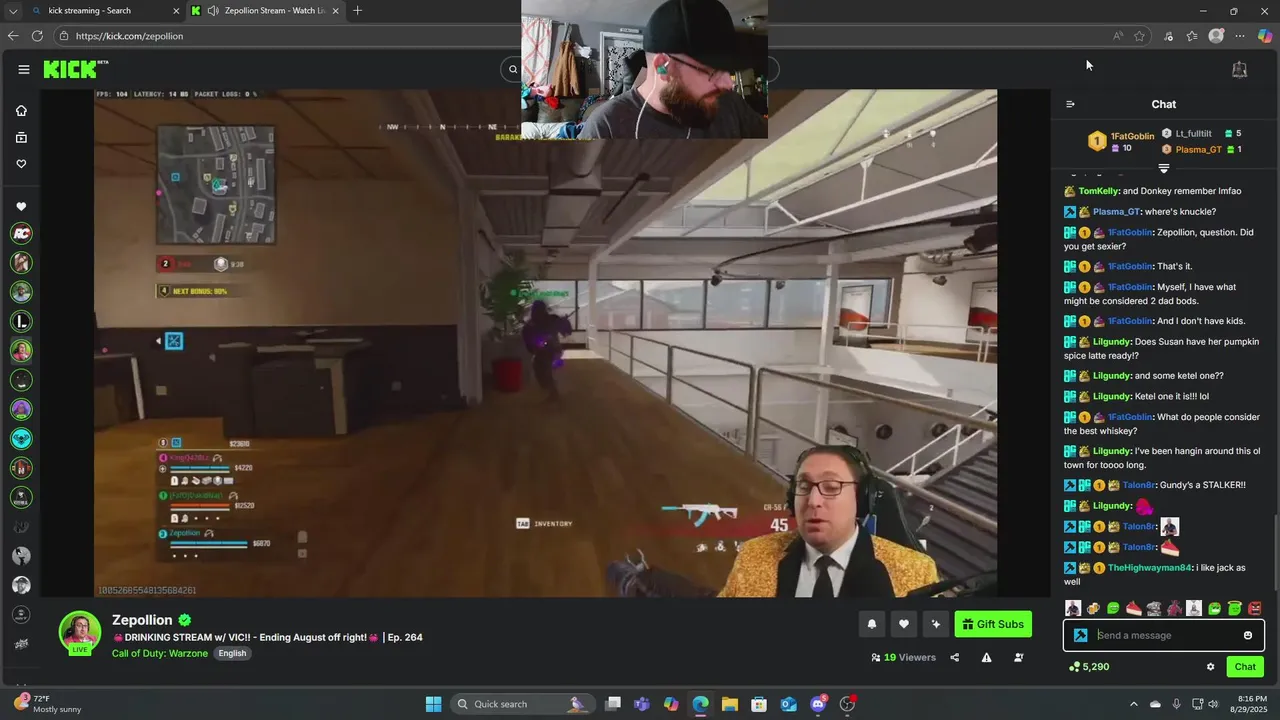Insert the cake slice emote
This screenshot has width=1280, height=720.
pos(1133,608)
